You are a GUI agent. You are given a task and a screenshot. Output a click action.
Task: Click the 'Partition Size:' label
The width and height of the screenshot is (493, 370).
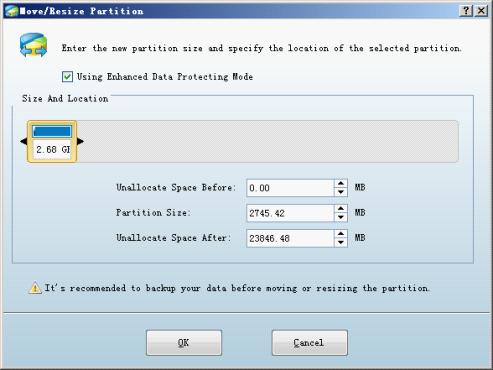[x=153, y=213]
